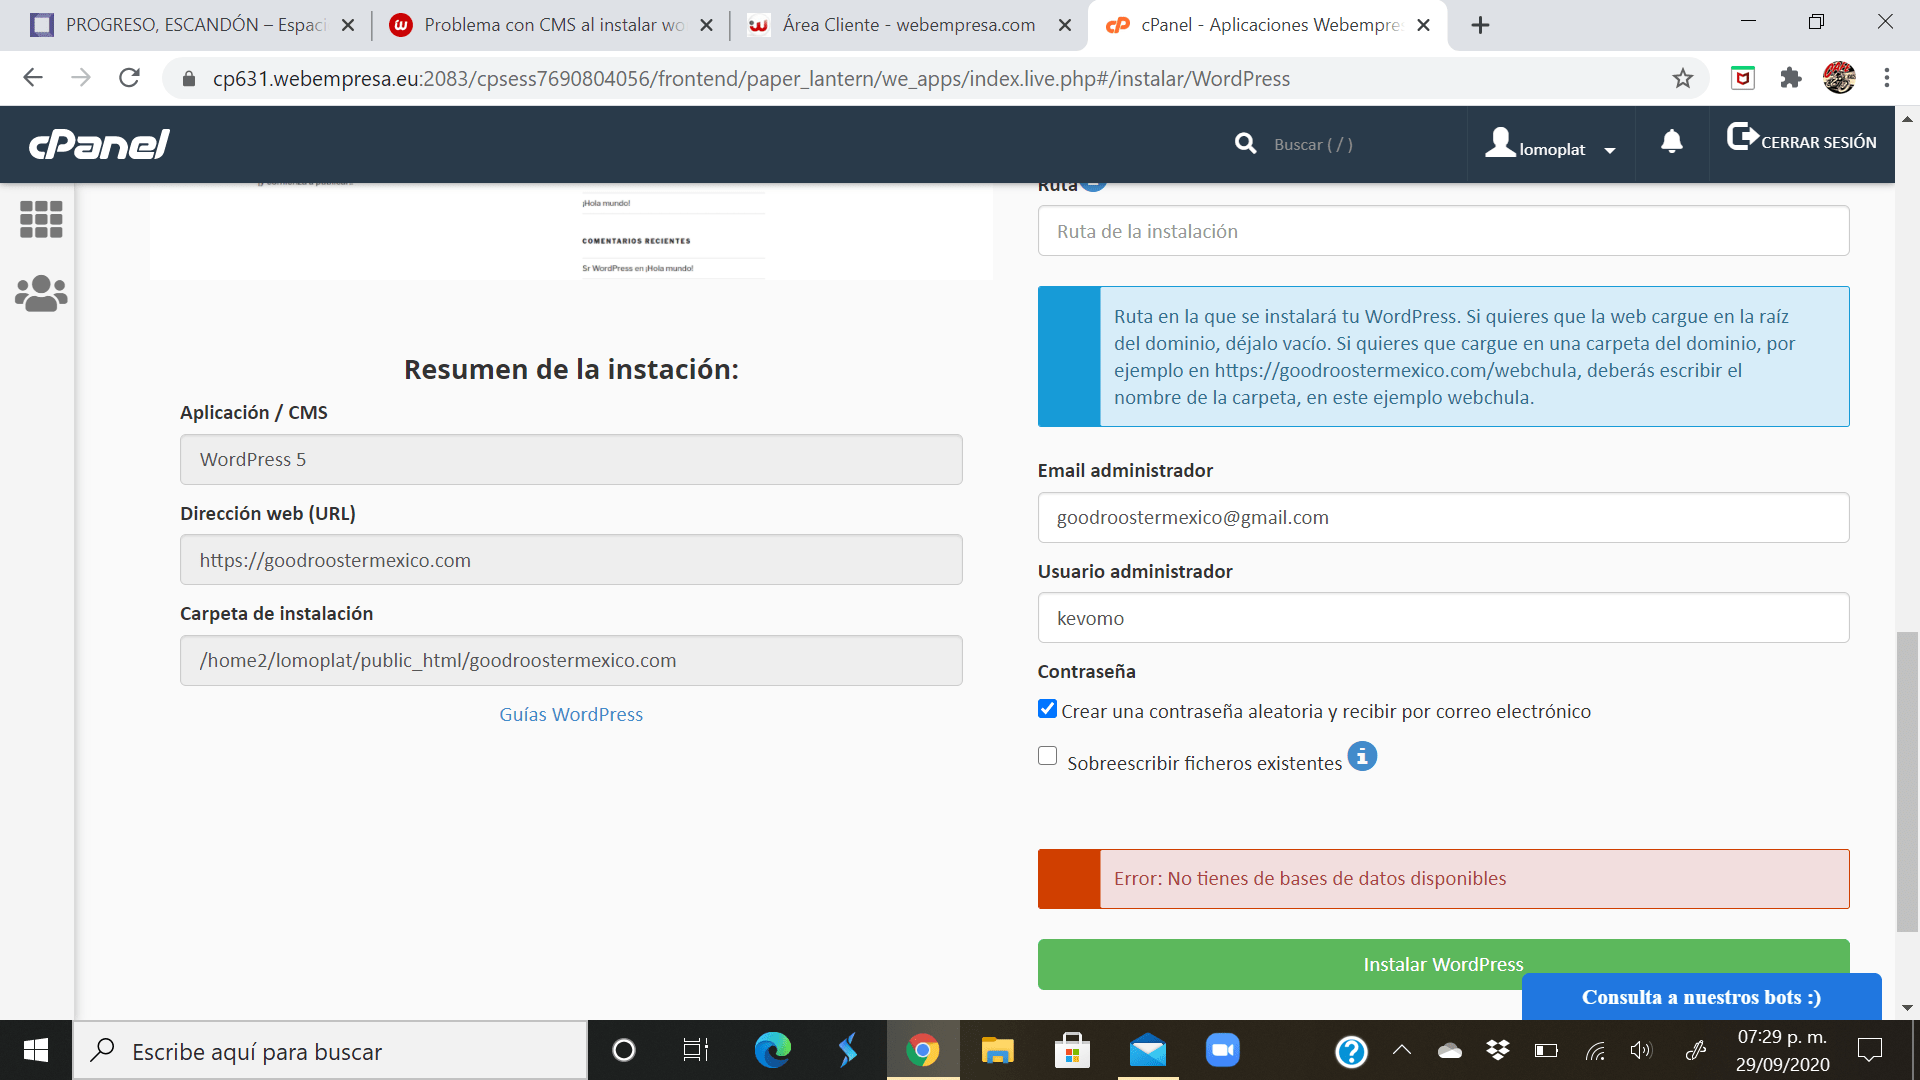Viewport: 1920px width, 1080px height.
Task: Click CERRAR SESIÓN to log out
Action: [1802, 140]
